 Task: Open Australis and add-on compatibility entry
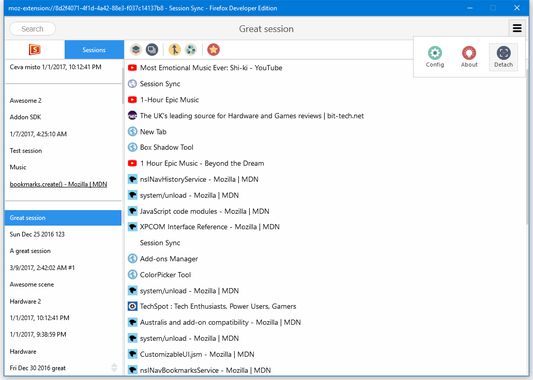point(220,322)
